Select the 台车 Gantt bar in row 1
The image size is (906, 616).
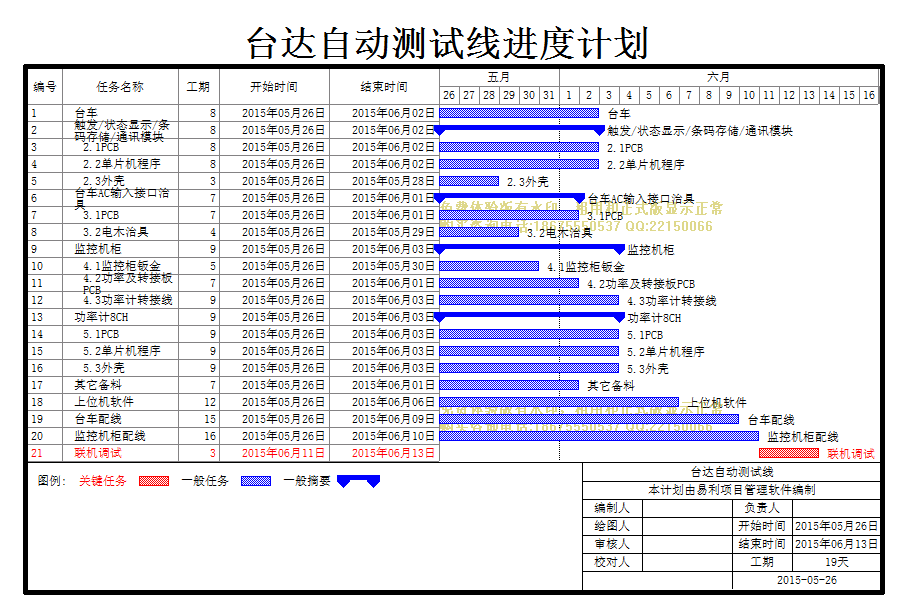point(519,113)
